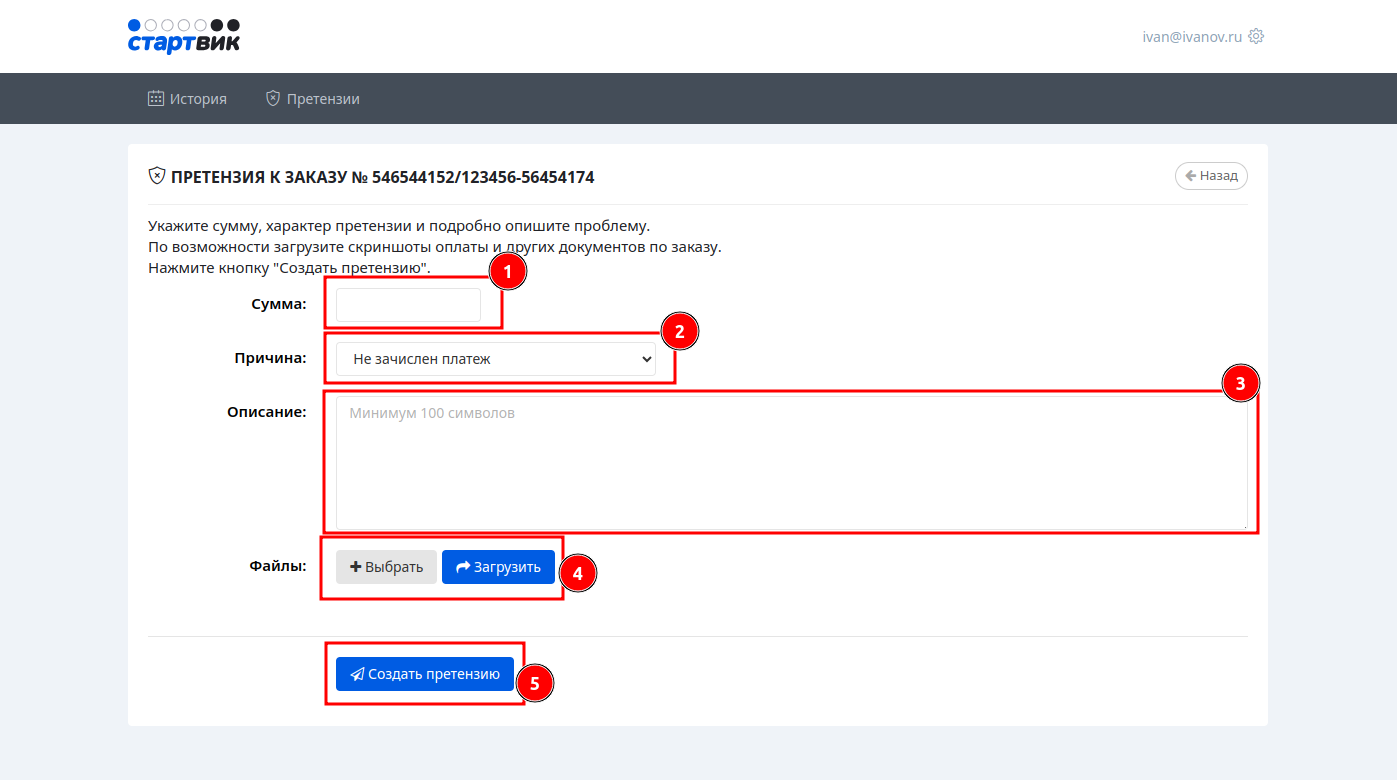1397x780 pixels.
Task: Click the Причина field label
Action: [270, 358]
